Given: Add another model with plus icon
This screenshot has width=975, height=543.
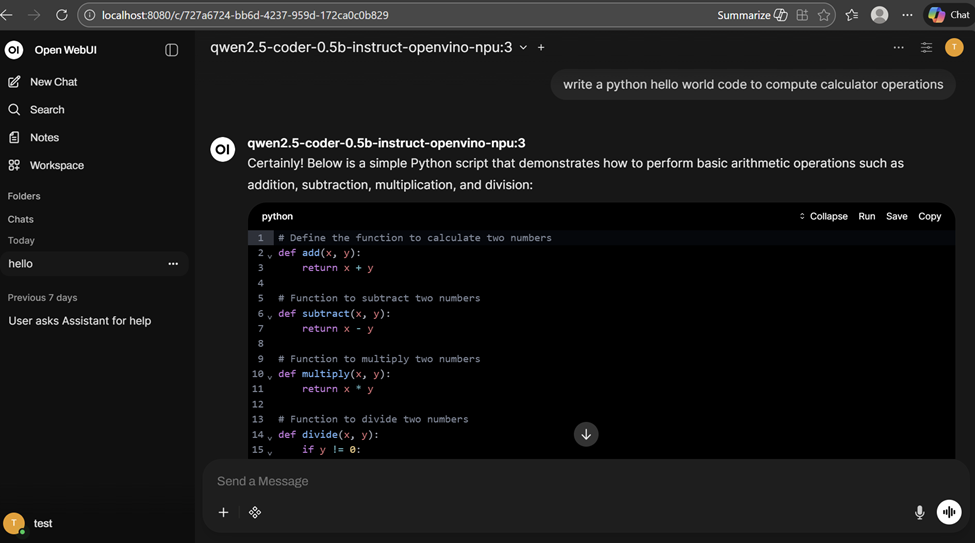Looking at the screenshot, I should pyautogui.click(x=541, y=48).
